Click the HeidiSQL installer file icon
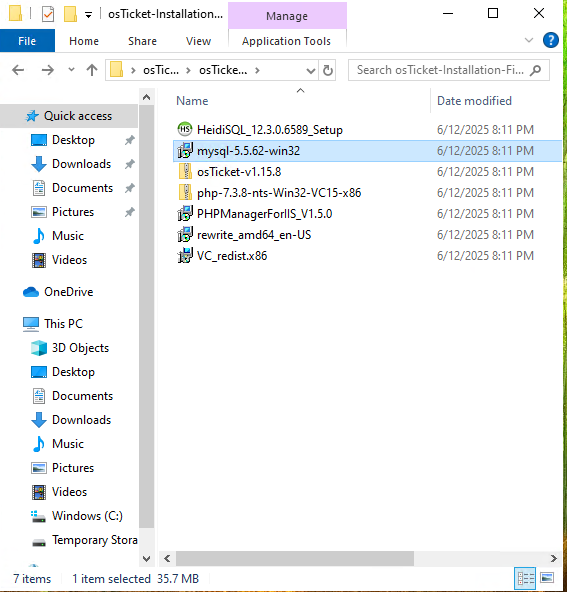 (185, 130)
